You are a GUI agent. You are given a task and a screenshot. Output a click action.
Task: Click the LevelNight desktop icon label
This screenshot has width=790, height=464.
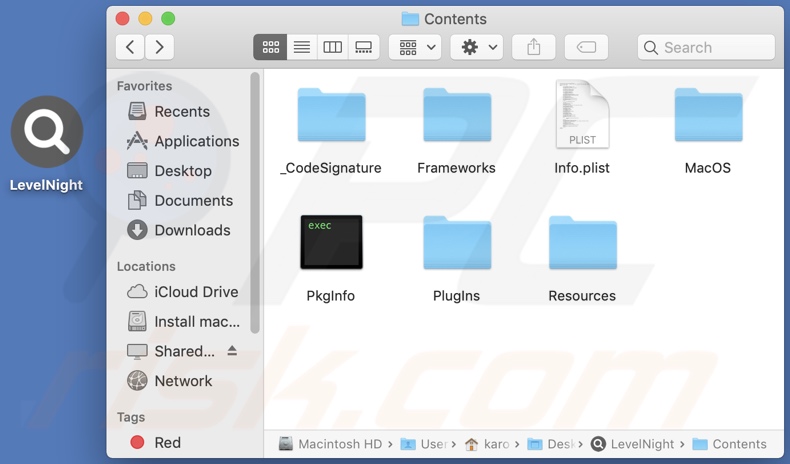[x=46, y=185]
